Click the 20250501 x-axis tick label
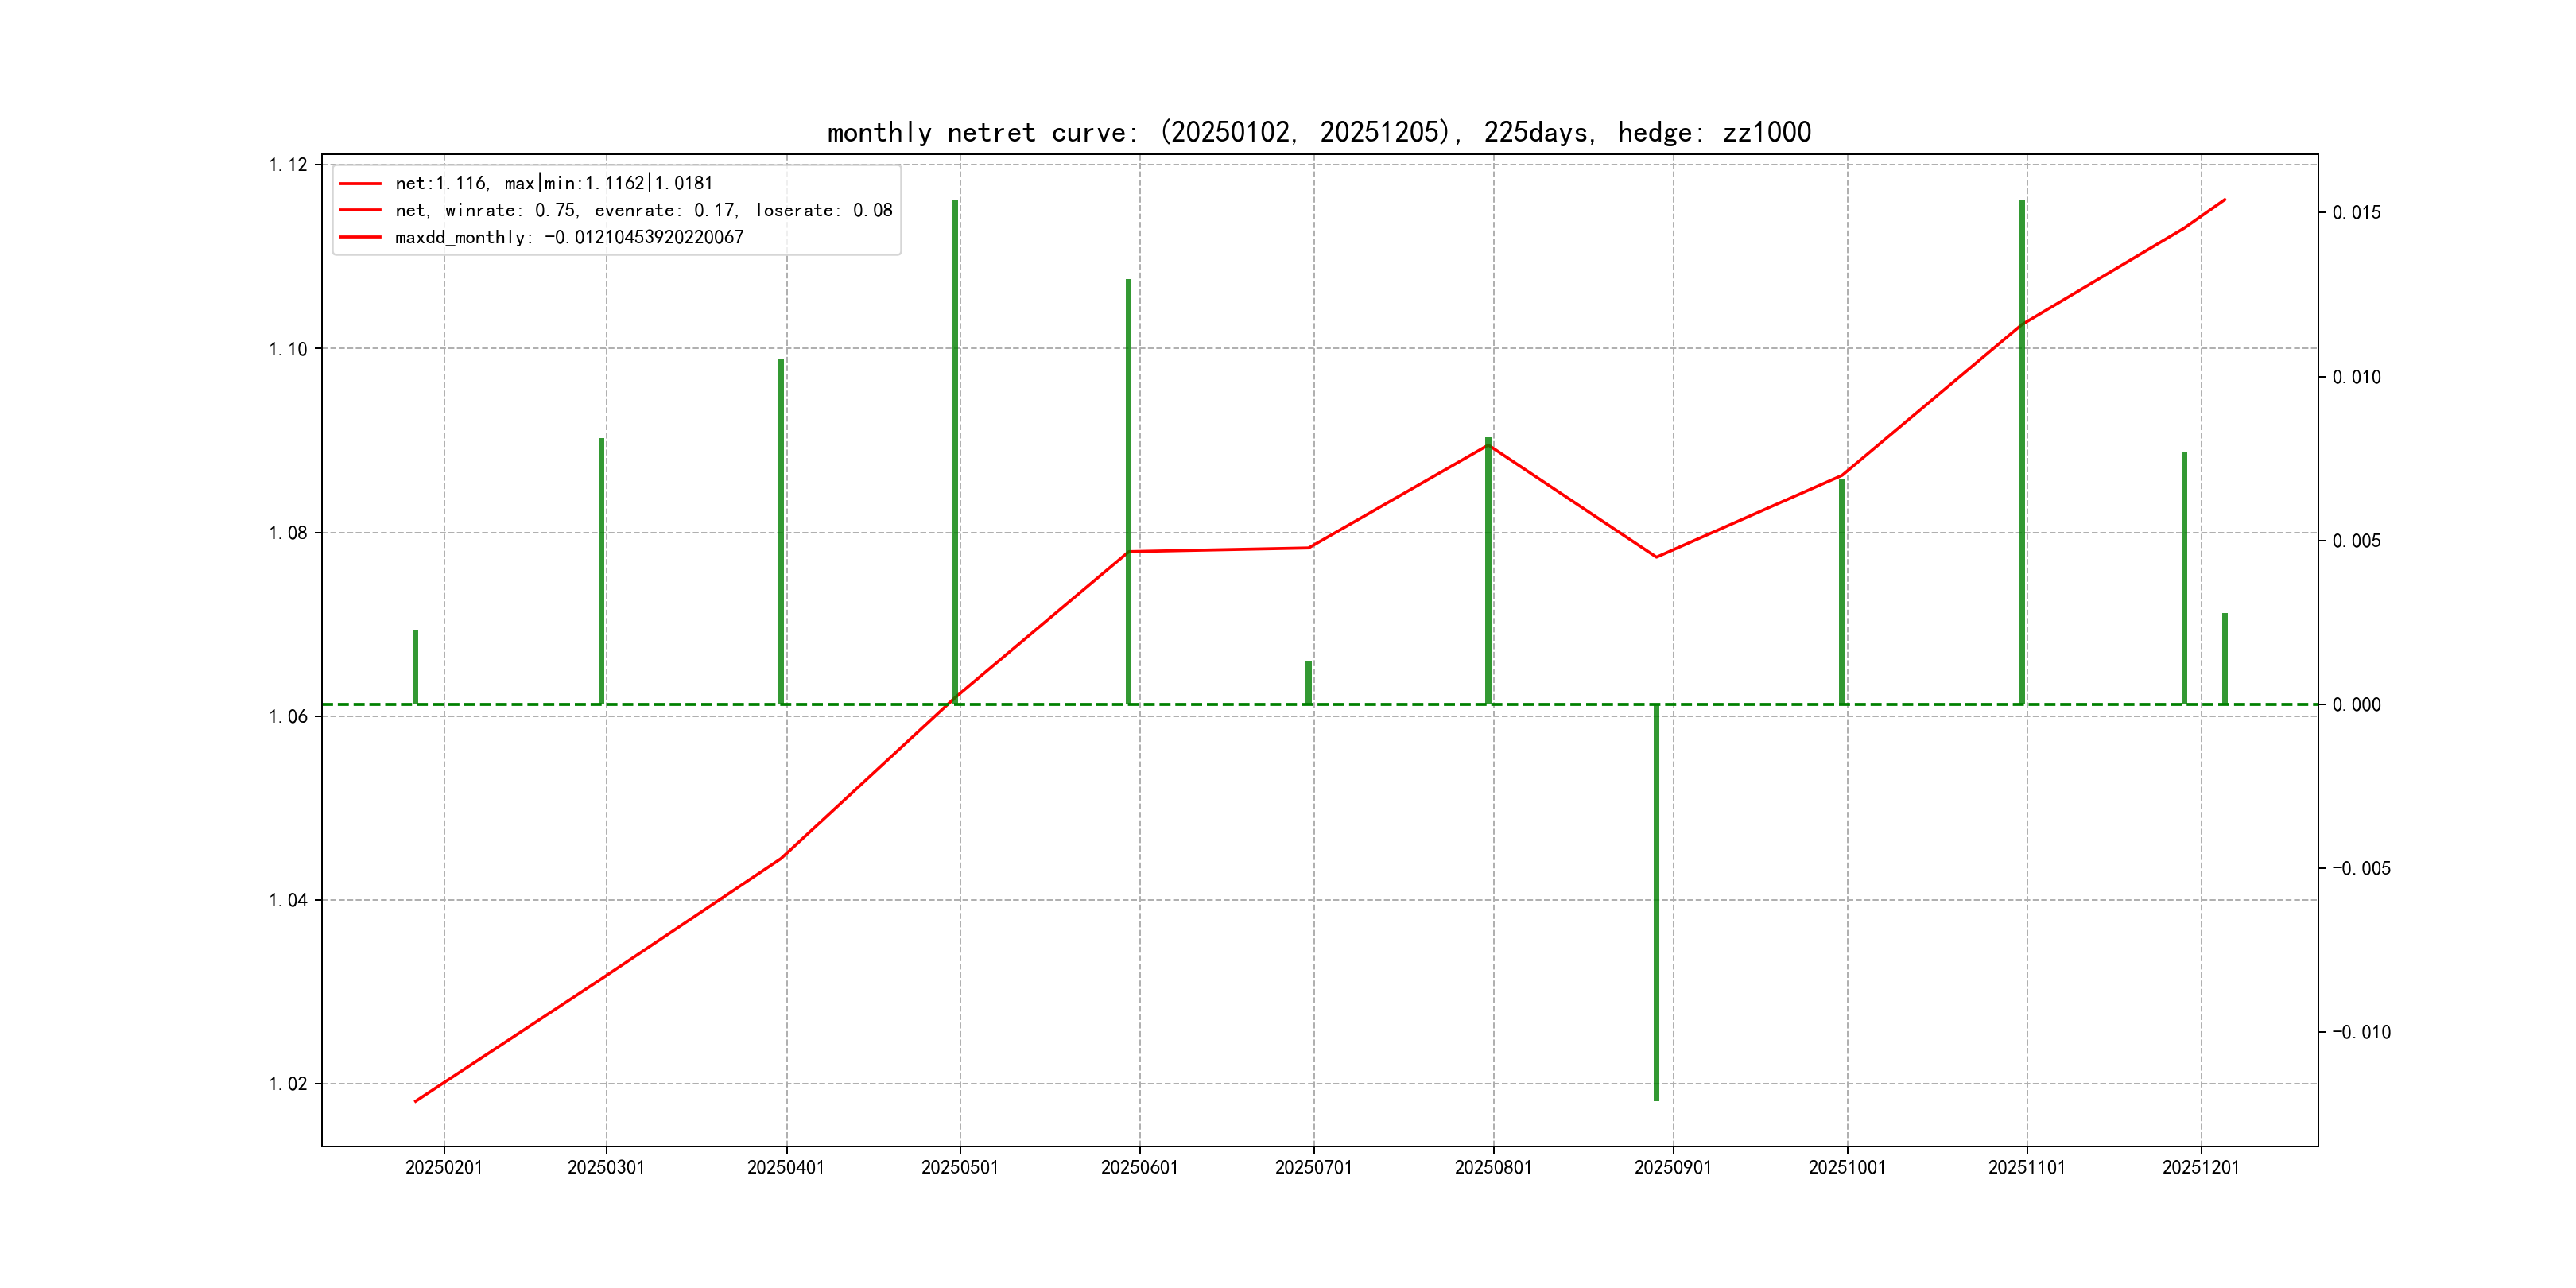The image size is (2576, 1288). coord(959,1167)
